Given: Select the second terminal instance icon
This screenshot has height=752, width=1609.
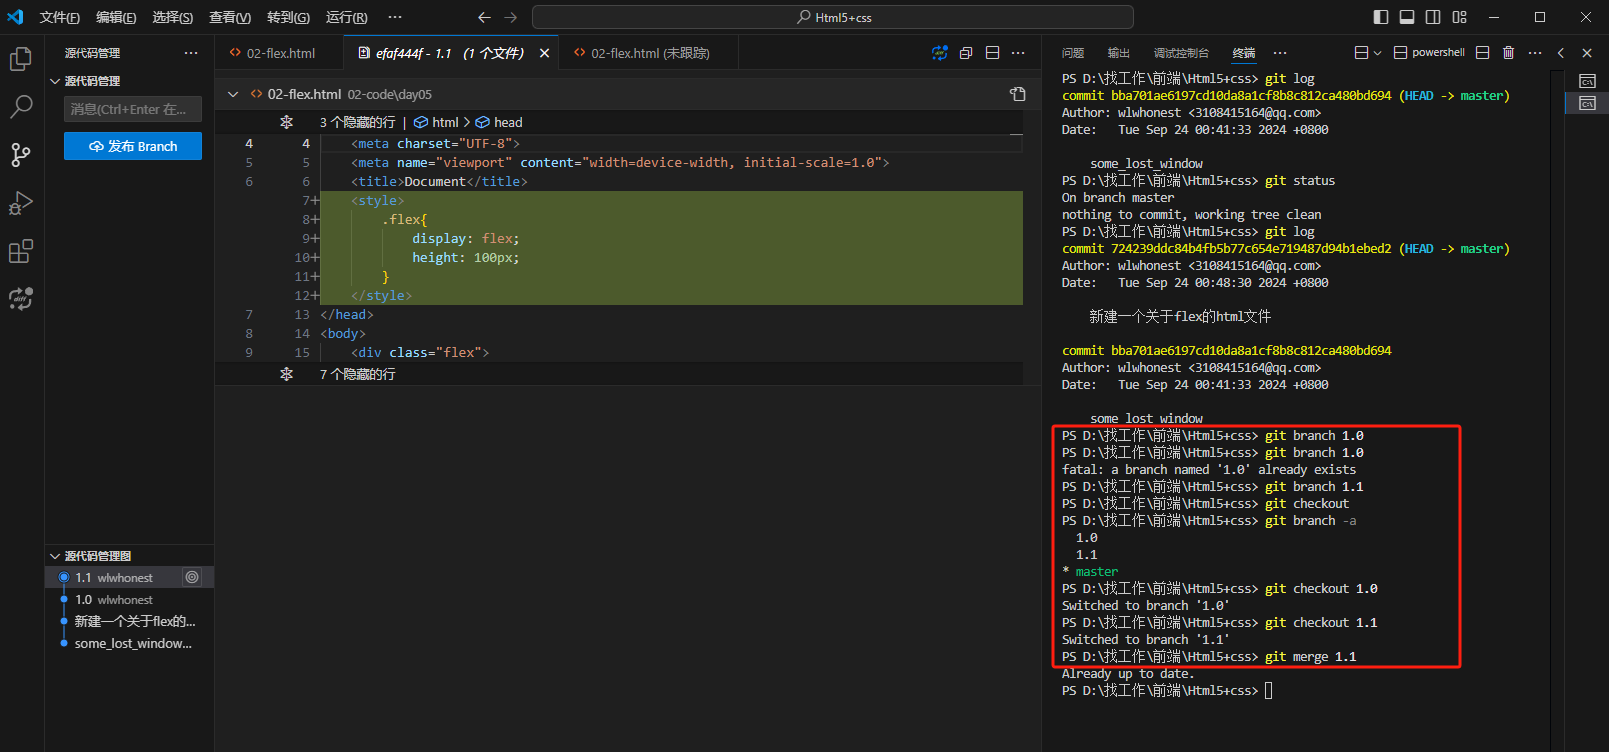Looking at the screenshot, I should pos(1587,103).
